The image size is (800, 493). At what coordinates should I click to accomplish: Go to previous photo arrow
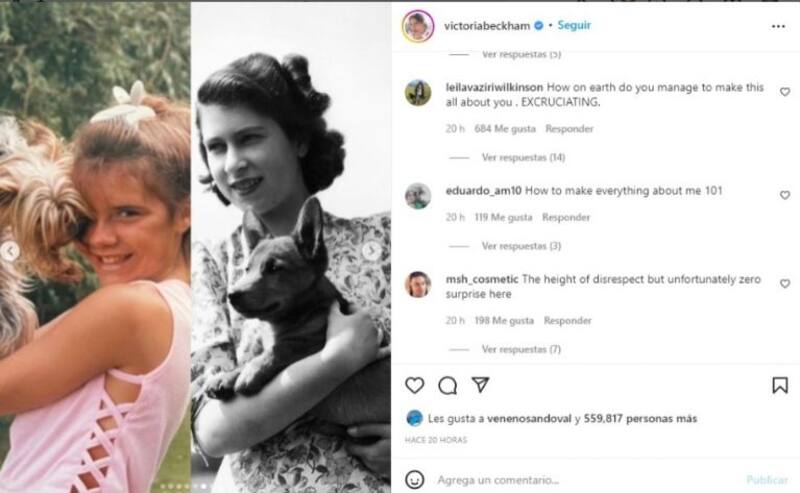[x=11, y=251]
